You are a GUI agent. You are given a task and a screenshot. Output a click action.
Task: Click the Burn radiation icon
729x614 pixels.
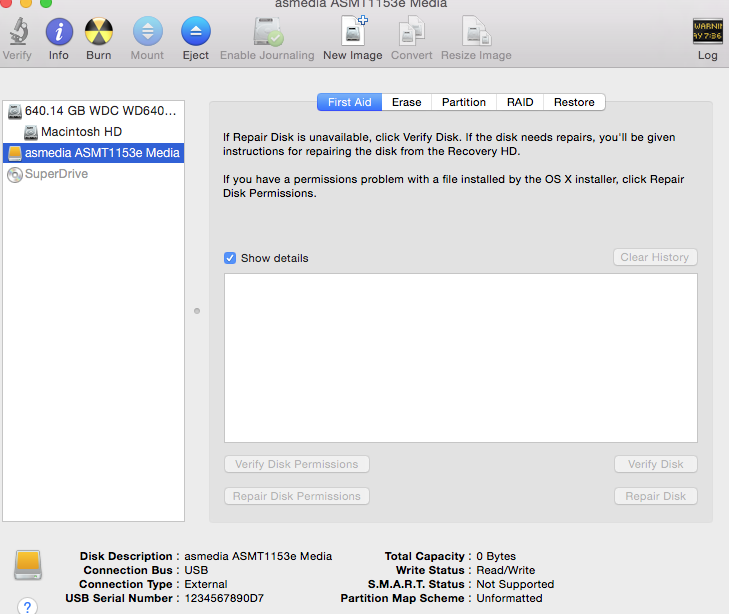[x=99, y=32]
